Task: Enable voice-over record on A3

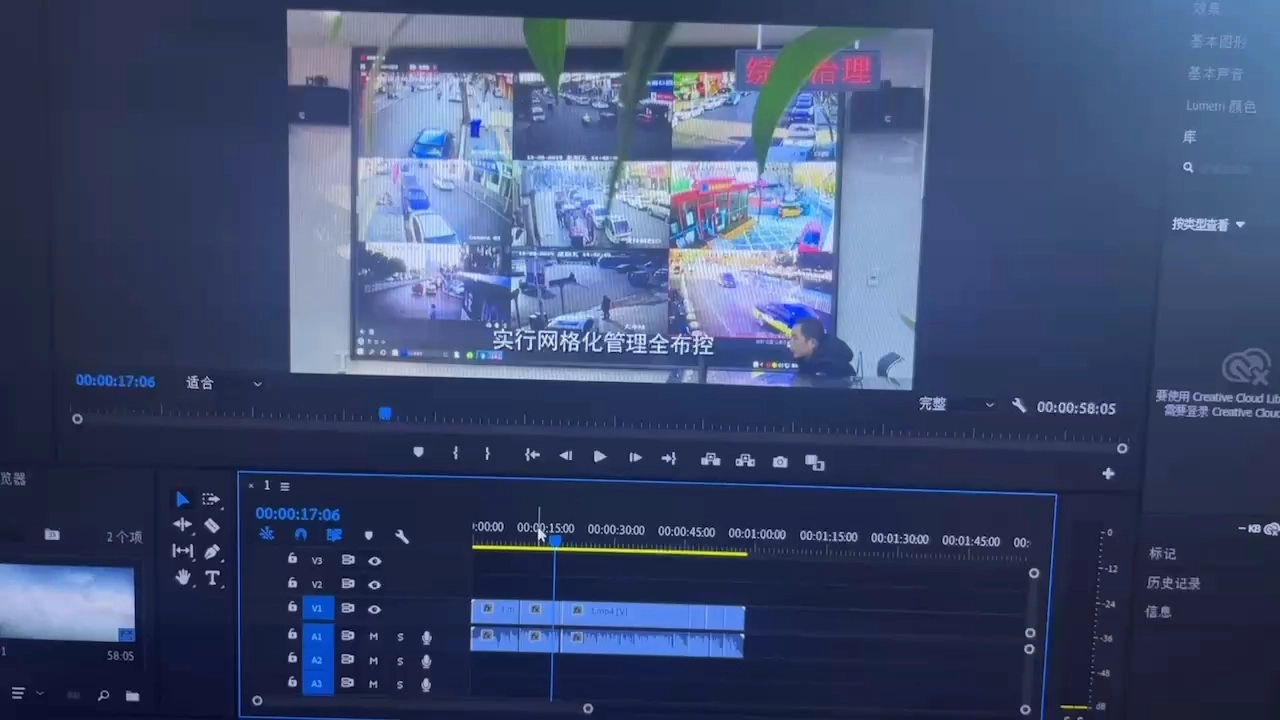Action: 426,685
